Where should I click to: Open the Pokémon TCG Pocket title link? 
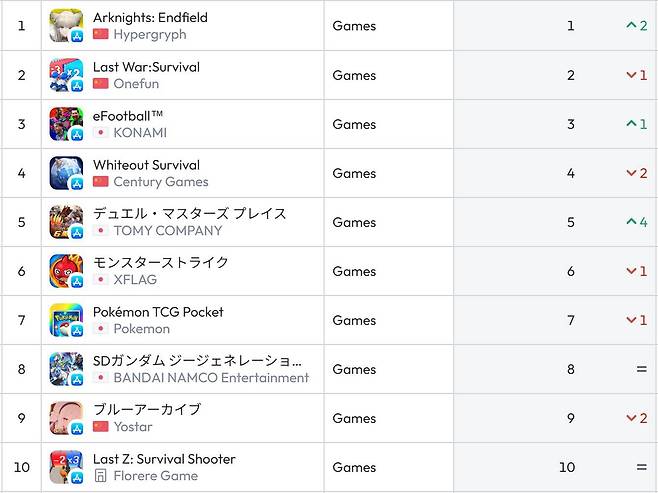[x=158, y=312]
